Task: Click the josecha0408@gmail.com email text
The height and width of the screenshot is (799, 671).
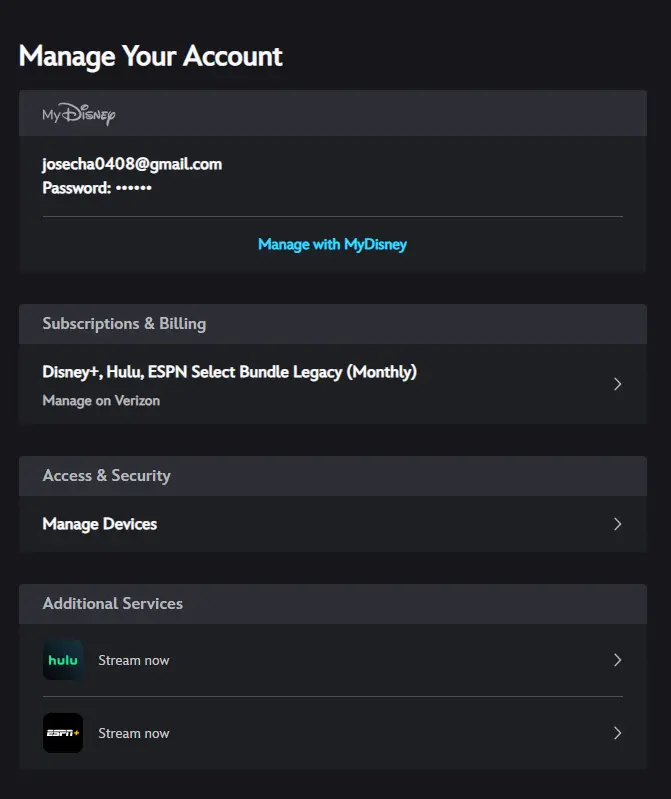Action: (132, 164)
